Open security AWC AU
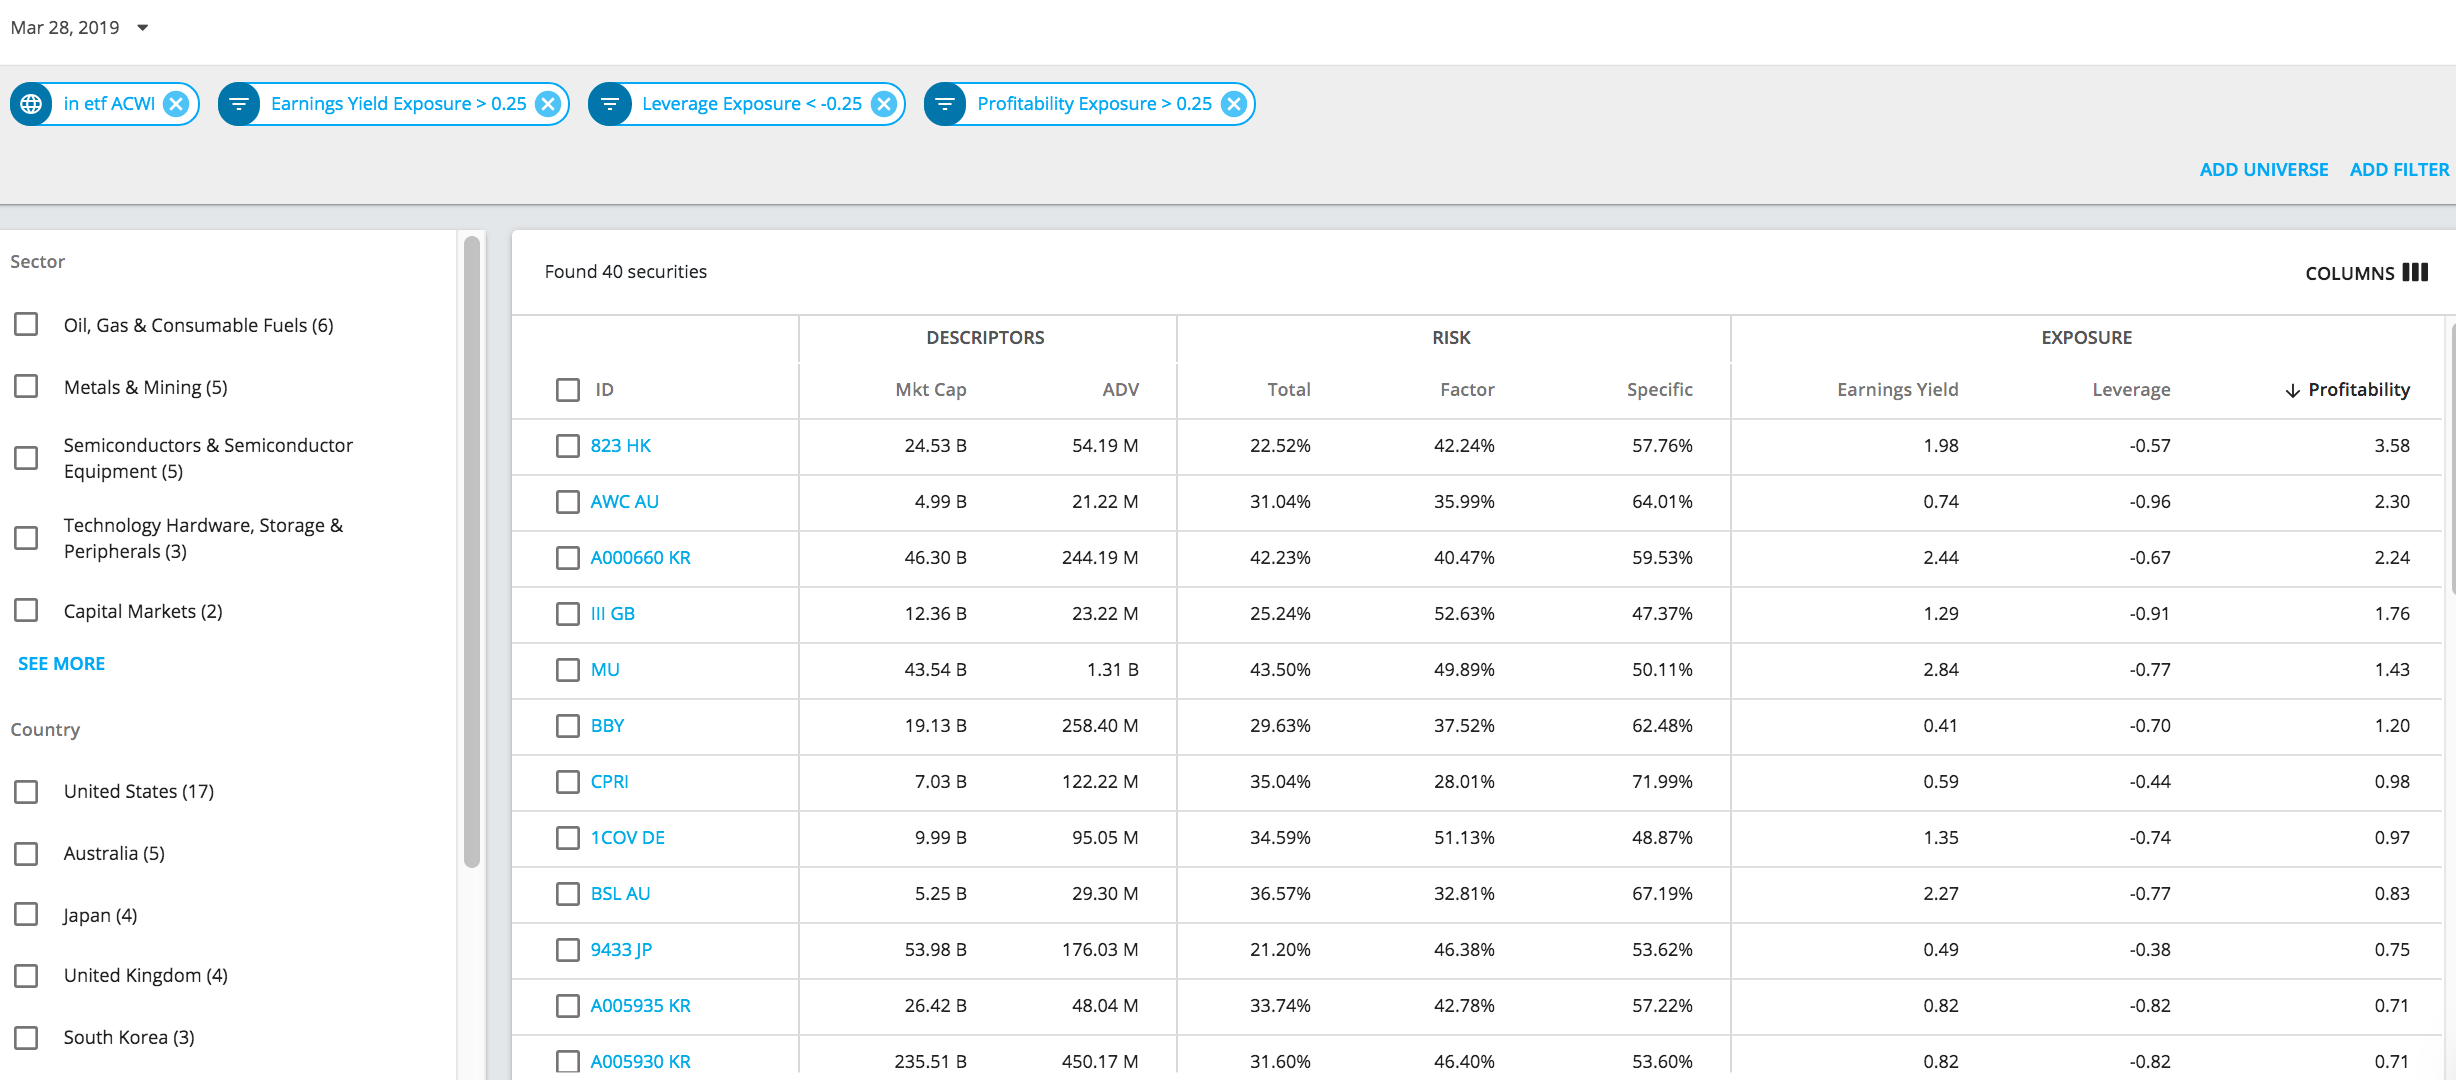The image size is (2456, 1080). [x=624, y=502]
